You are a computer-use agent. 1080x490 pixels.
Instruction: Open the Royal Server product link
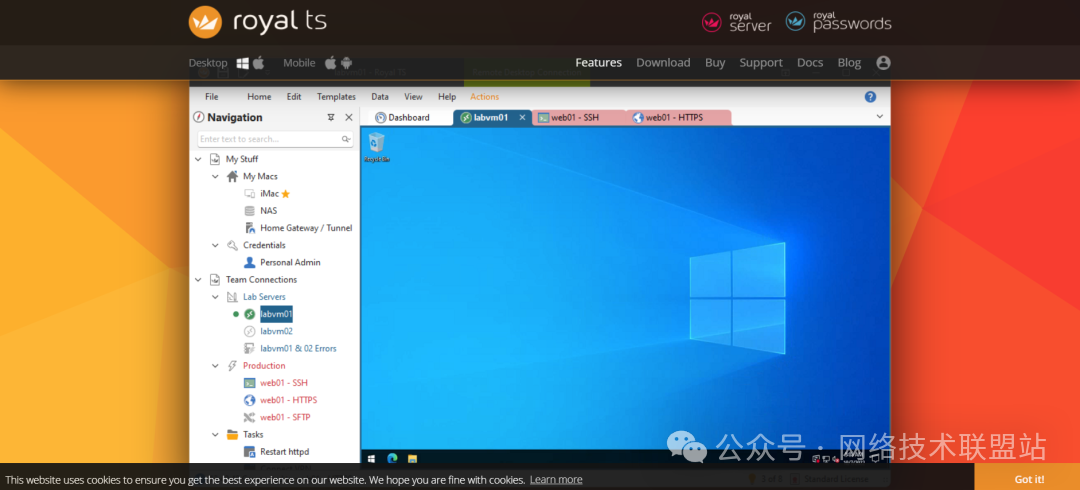(736, 22)
